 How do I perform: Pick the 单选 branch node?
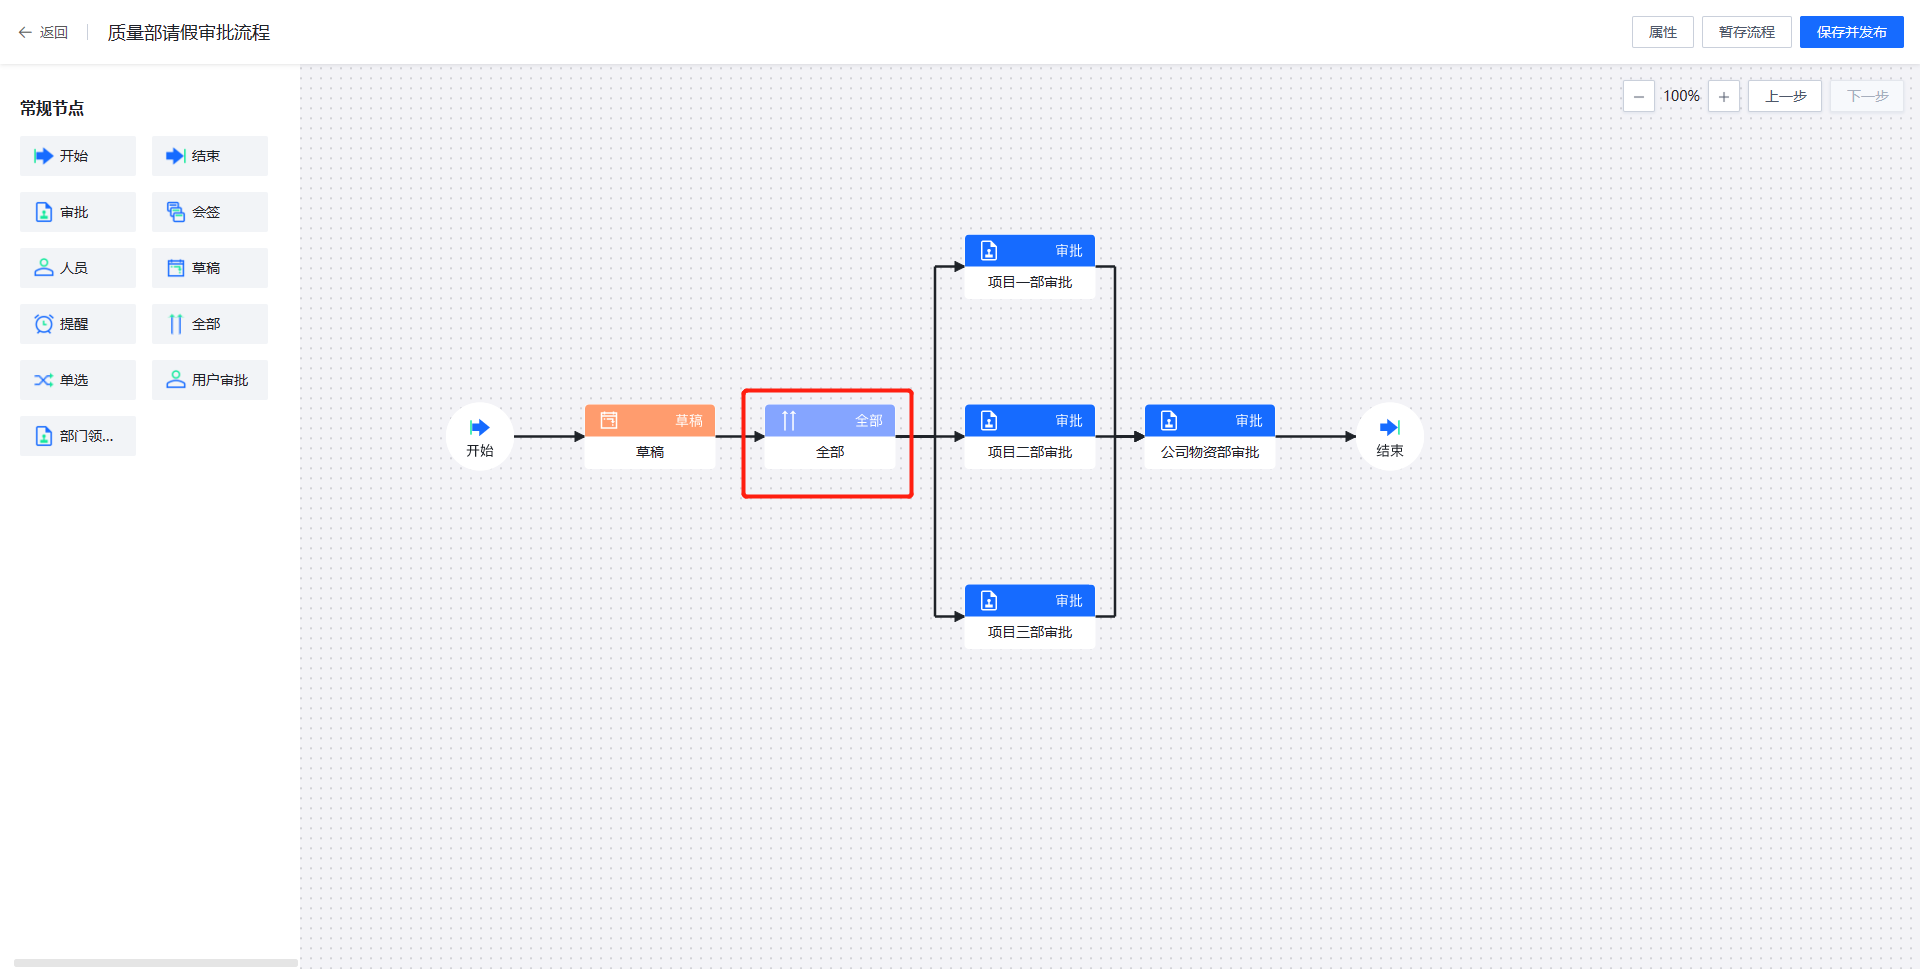point(78,380)
